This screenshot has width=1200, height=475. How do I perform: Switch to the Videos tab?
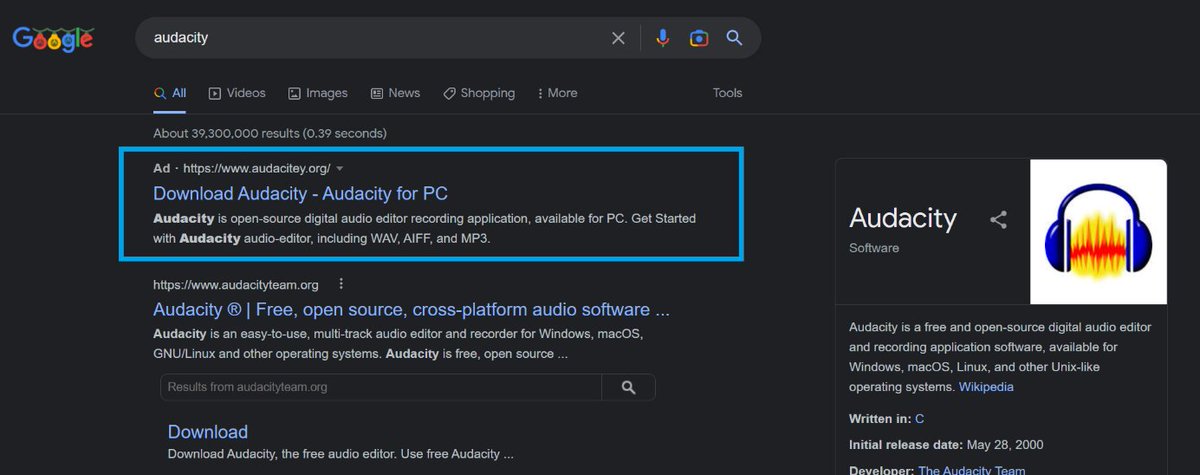237,93
